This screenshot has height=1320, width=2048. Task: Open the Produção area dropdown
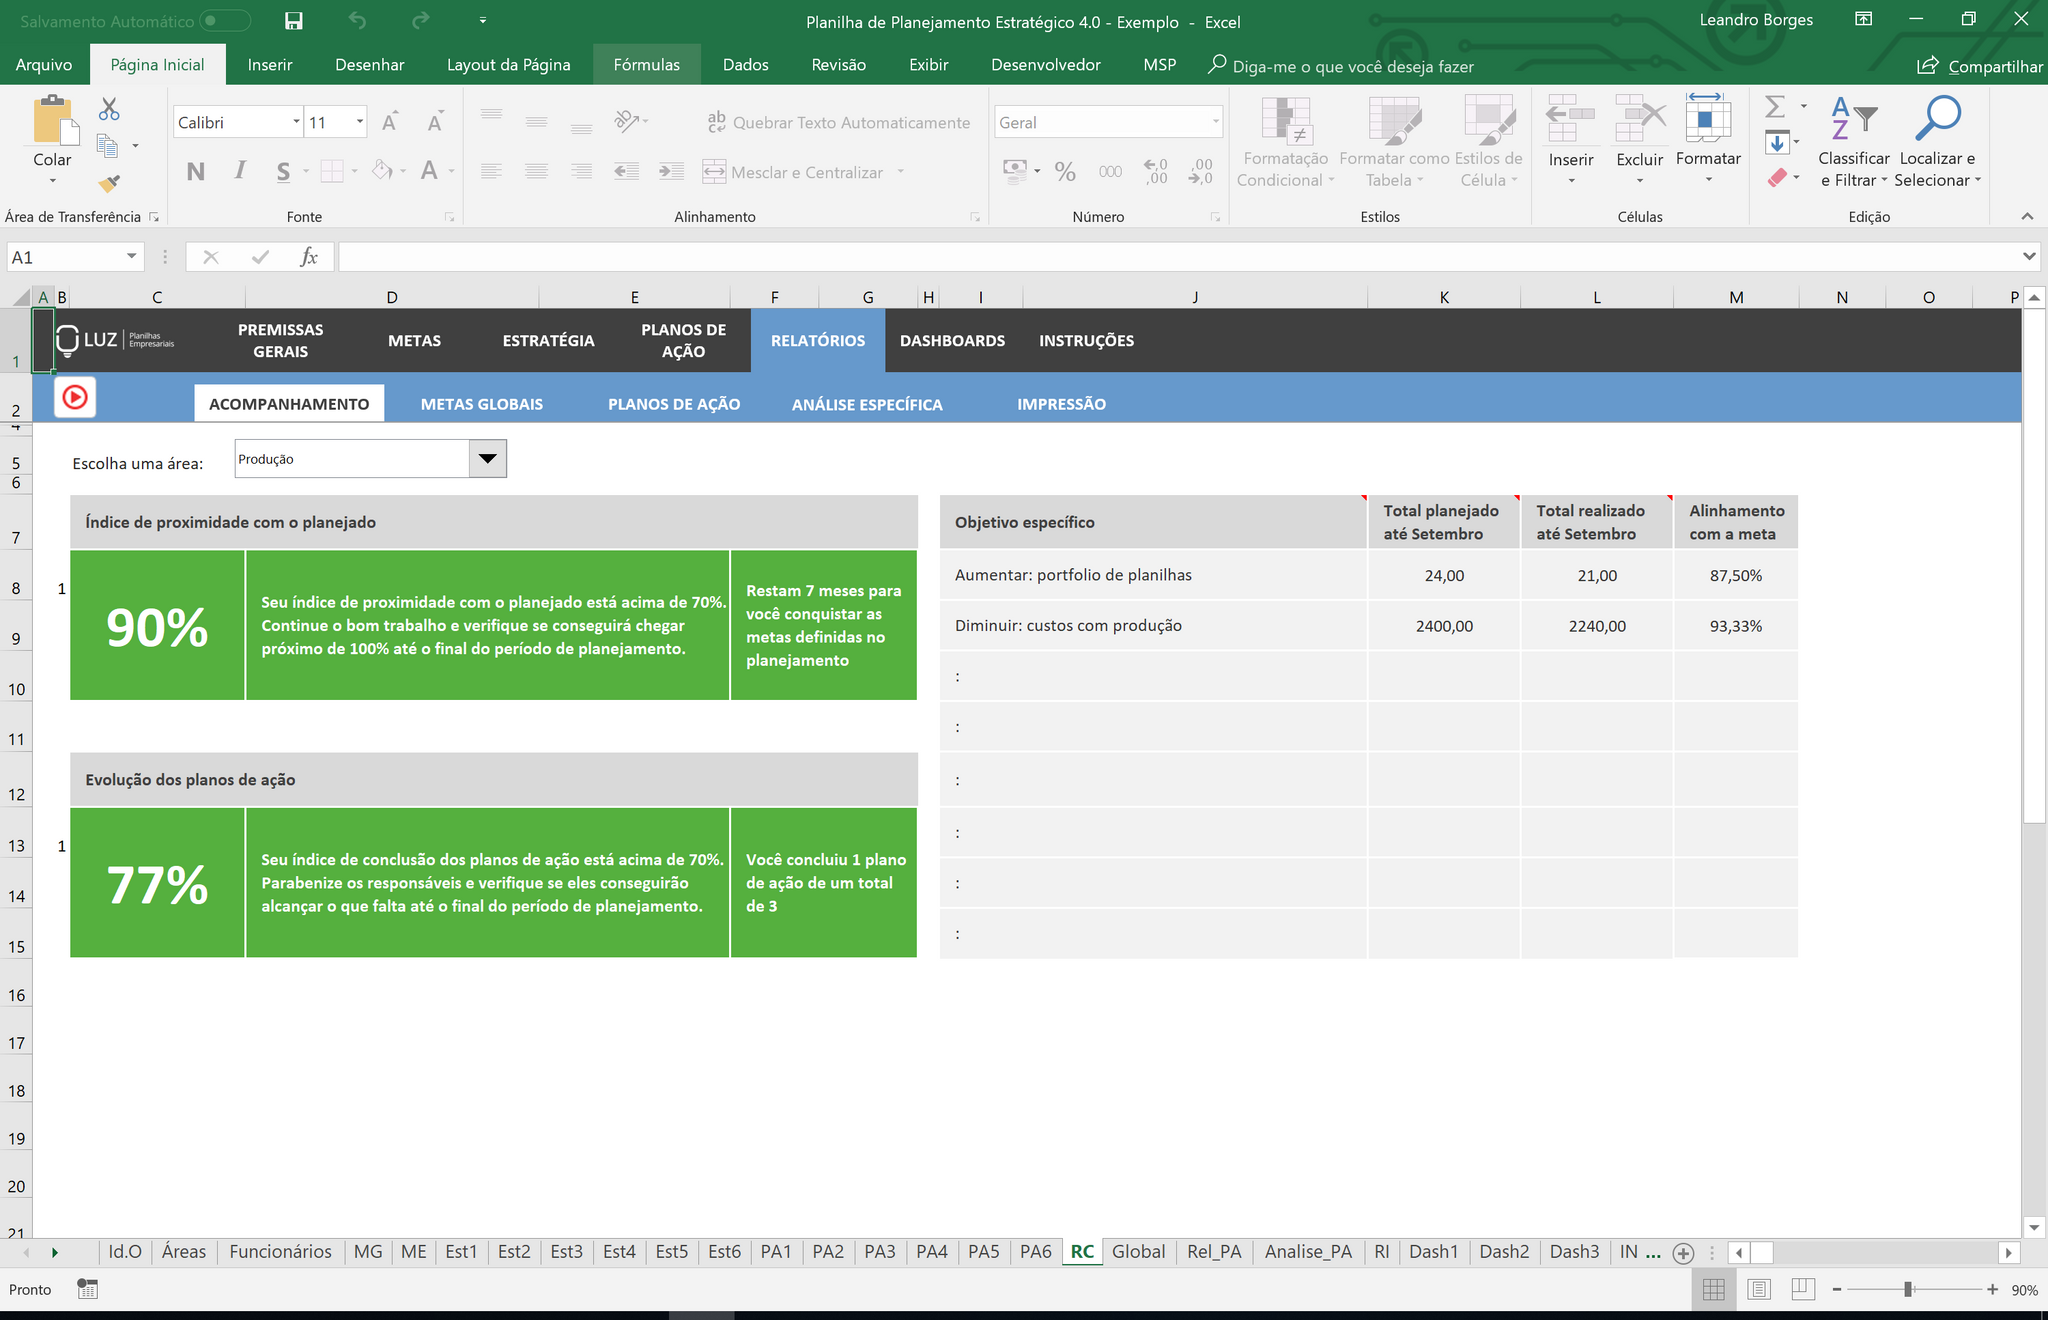[x=487, y=459]
